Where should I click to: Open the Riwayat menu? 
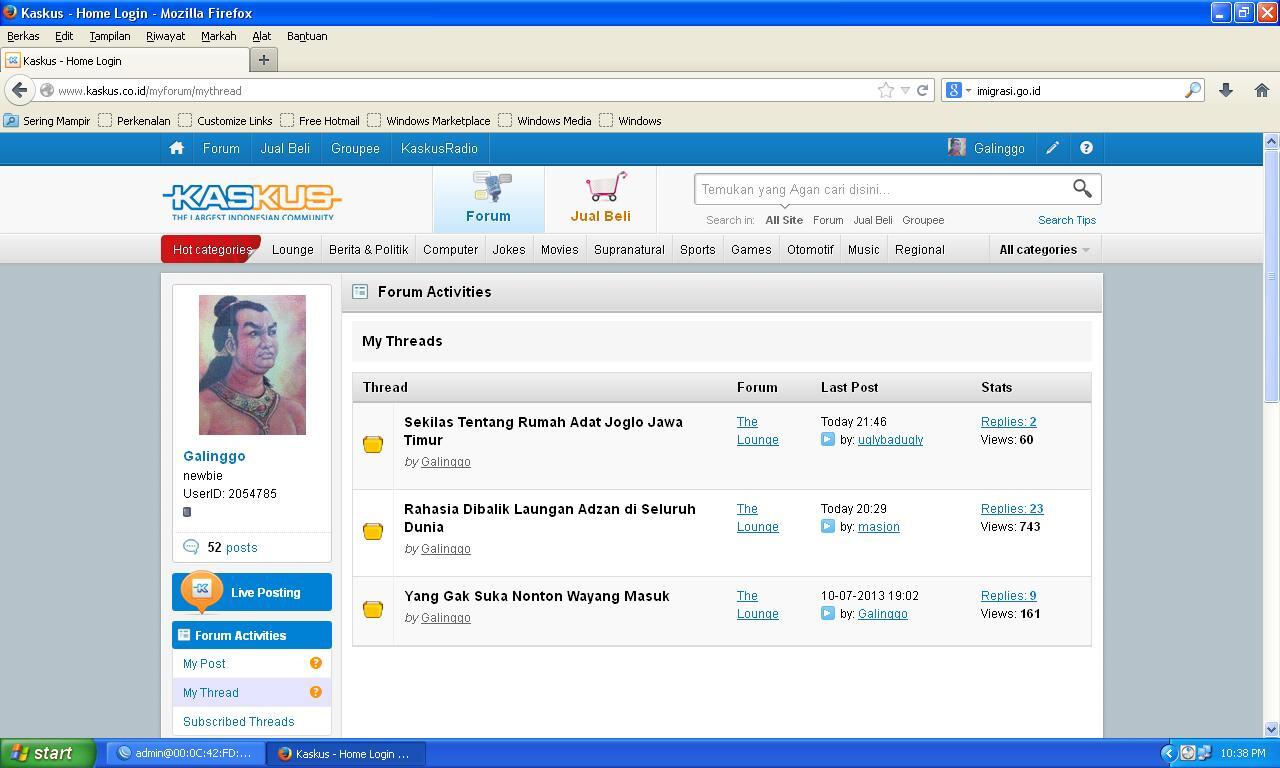click(165, 36)
